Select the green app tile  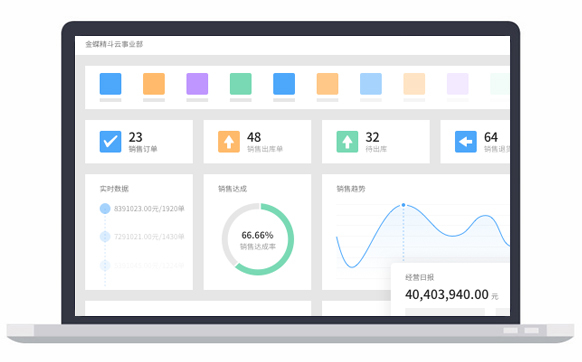[241, 84]
